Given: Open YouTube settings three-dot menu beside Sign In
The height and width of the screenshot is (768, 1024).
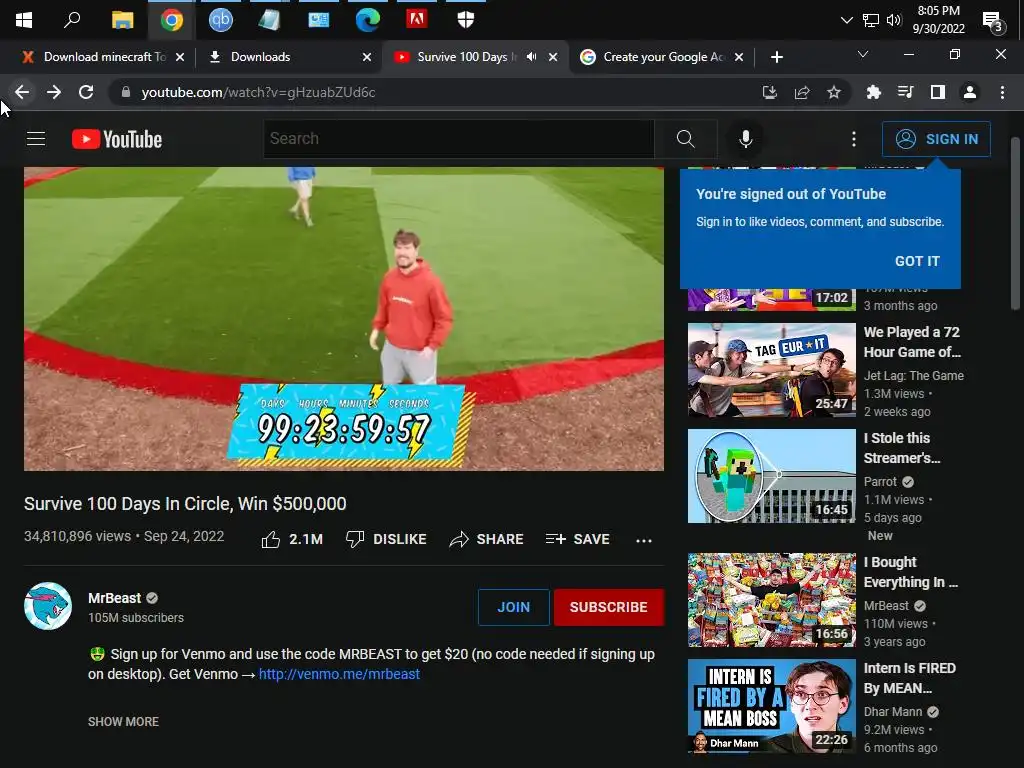Looking at the screenshot, I should point(854,139).
